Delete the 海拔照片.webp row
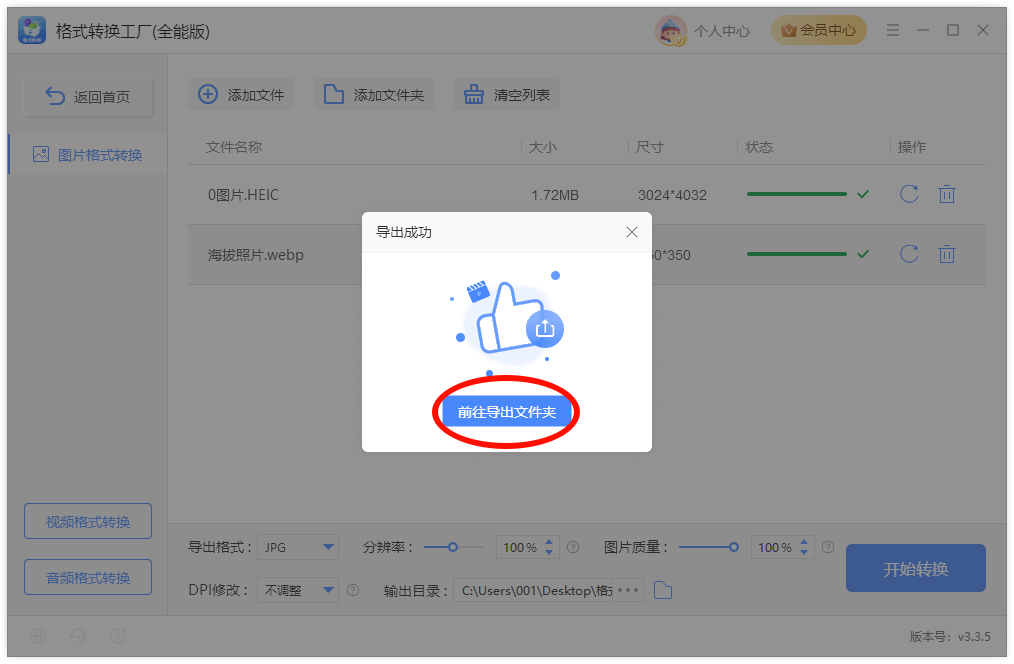Screen dimensions: 1014x664 coord(947,254)
